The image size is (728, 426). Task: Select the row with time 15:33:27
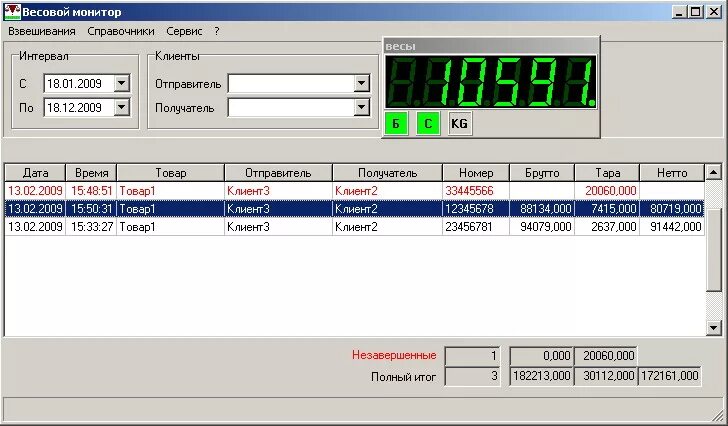(355, 227)
